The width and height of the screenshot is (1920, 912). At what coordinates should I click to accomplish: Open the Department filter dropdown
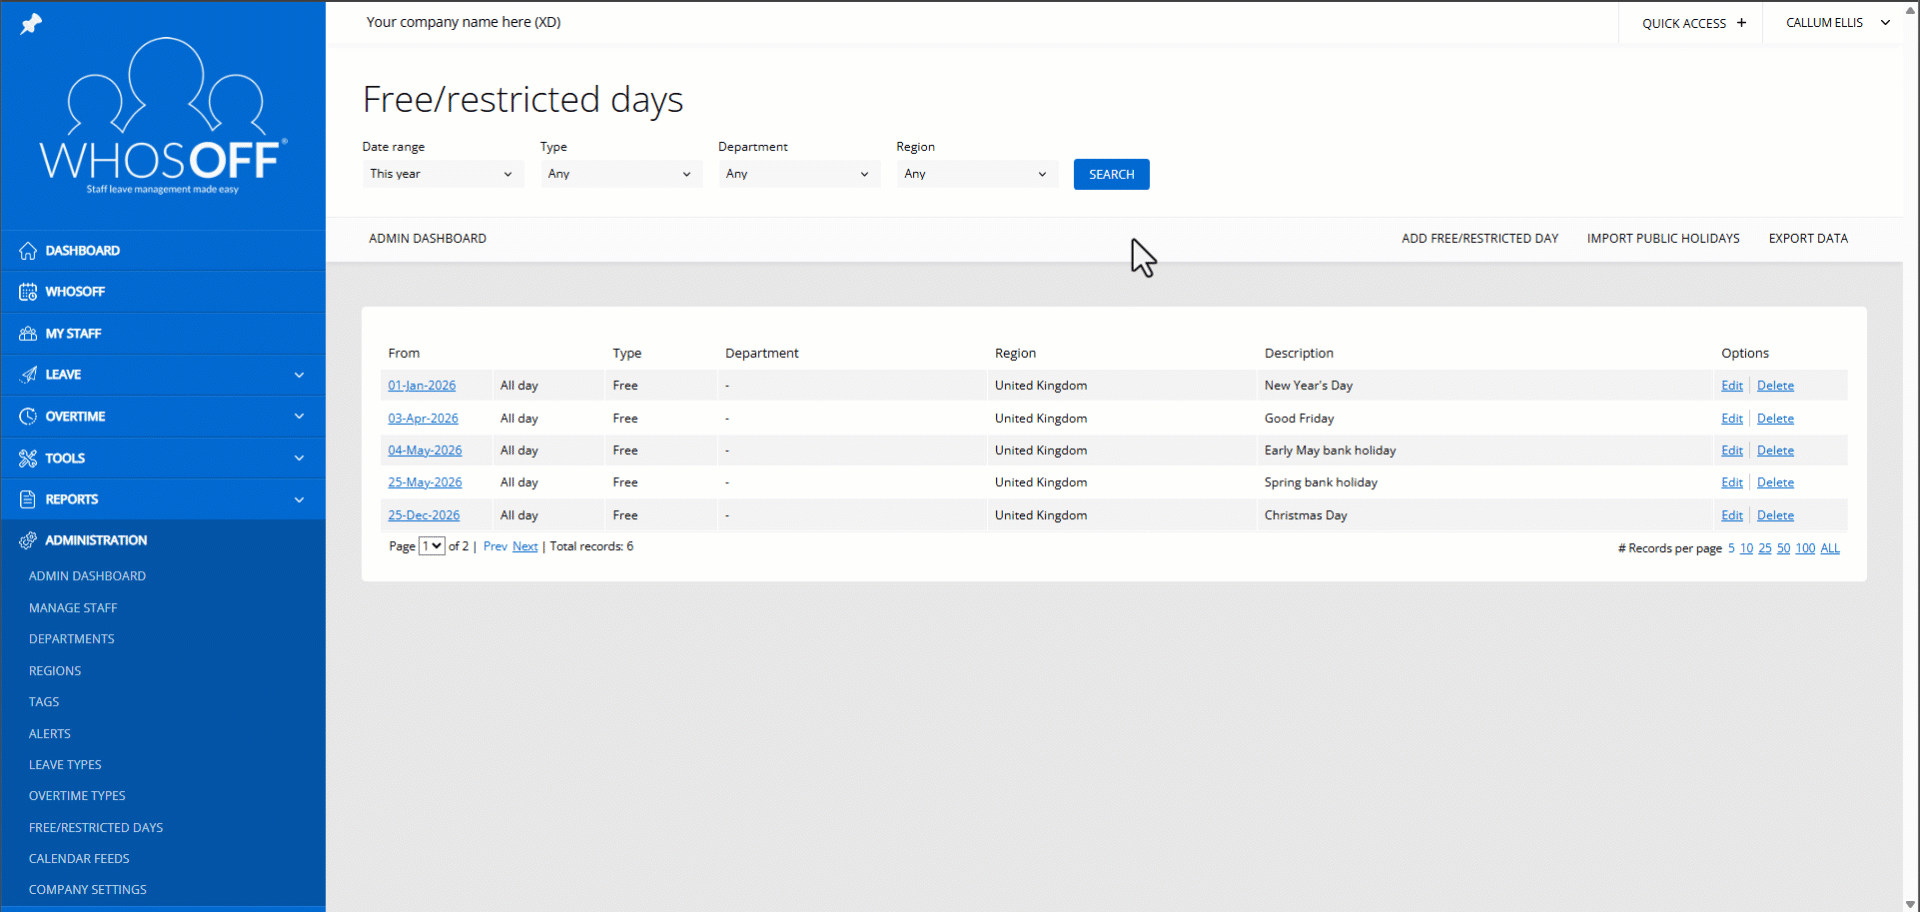[x=798, y=174]
